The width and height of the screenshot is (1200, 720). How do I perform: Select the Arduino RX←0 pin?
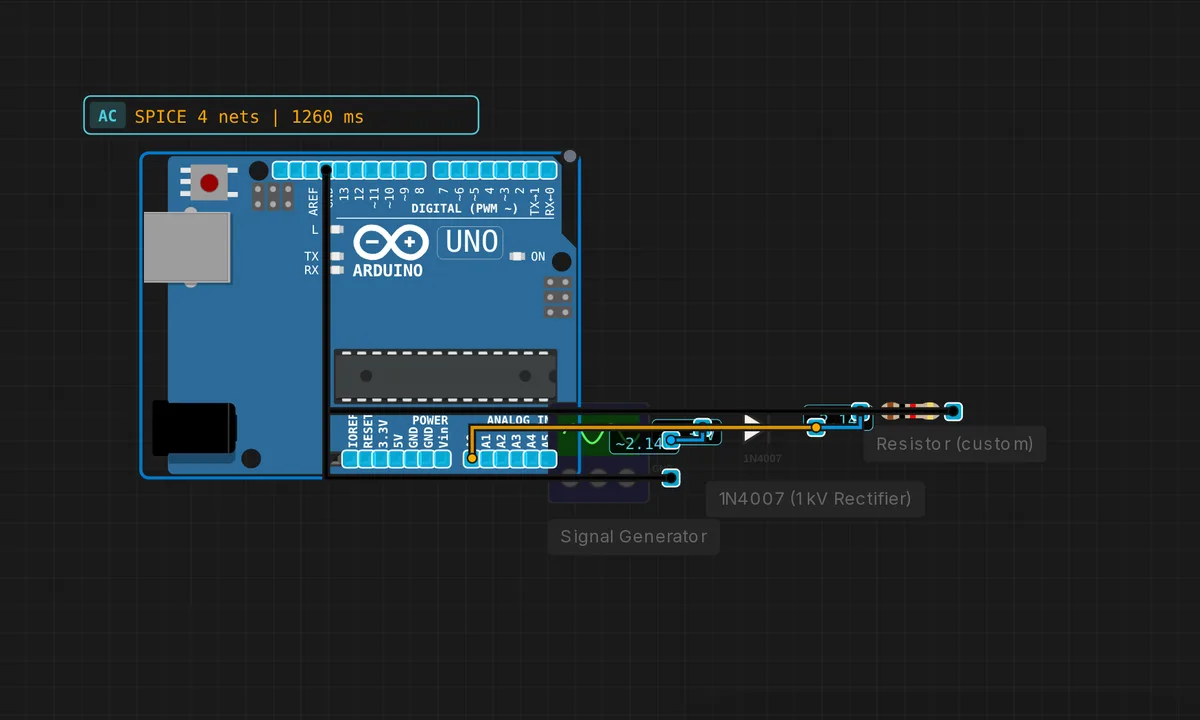(549, 170)
